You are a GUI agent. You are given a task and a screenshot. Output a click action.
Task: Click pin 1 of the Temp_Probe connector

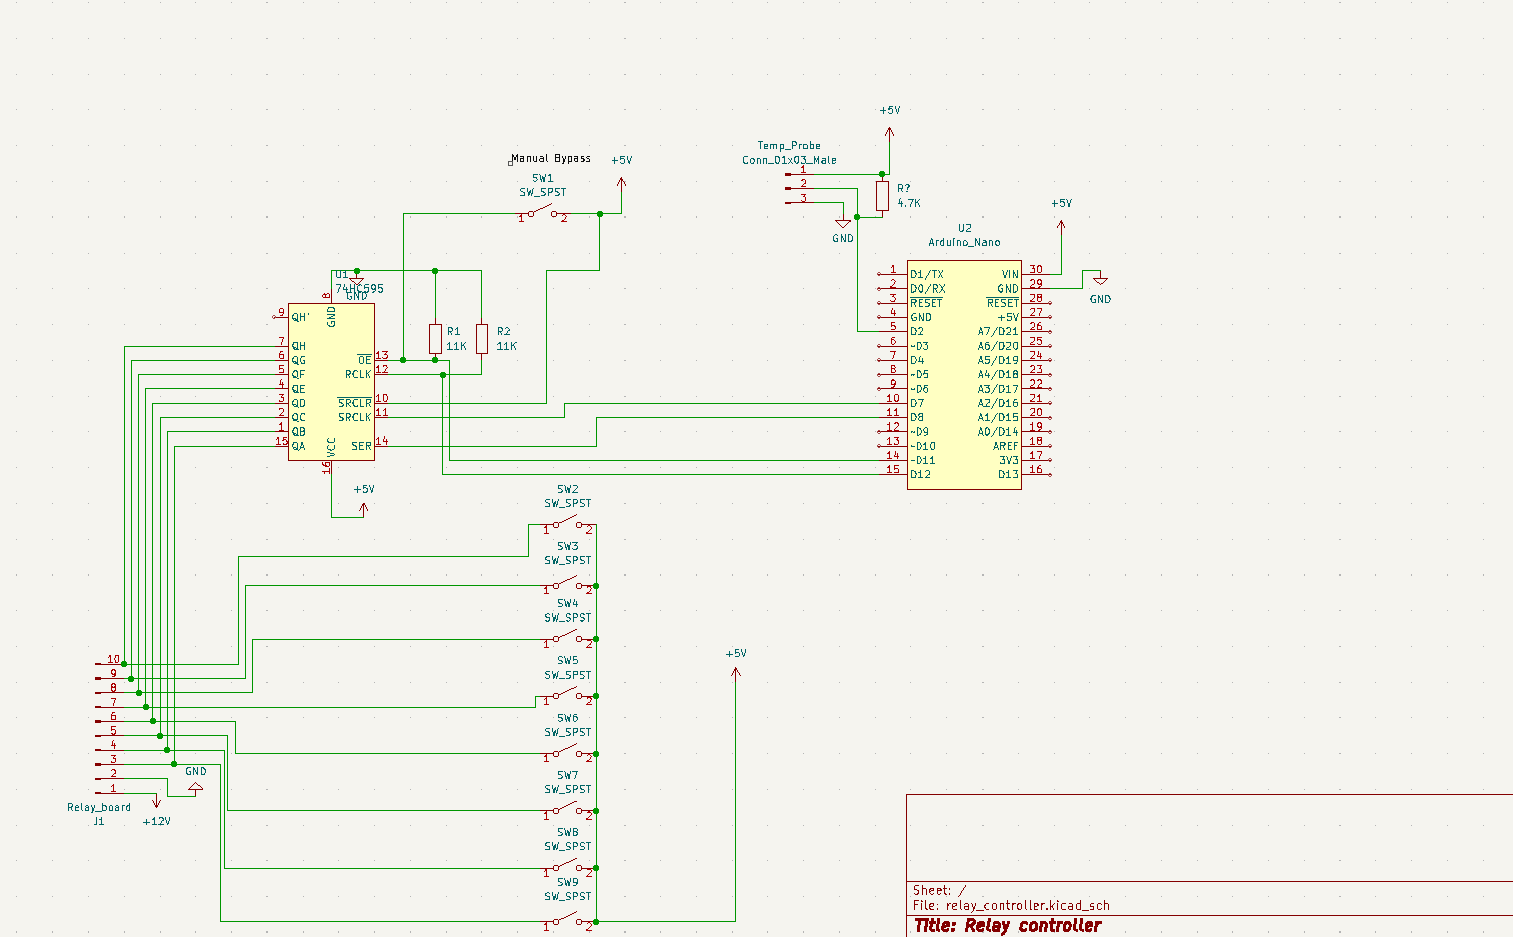coord(799,174)
